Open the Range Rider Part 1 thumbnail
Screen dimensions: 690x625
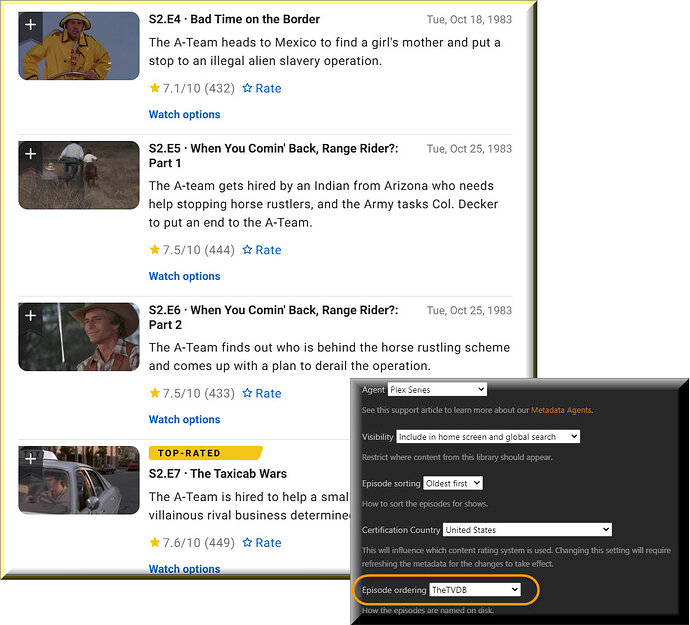pyautogui.click(x=79, y=175)
